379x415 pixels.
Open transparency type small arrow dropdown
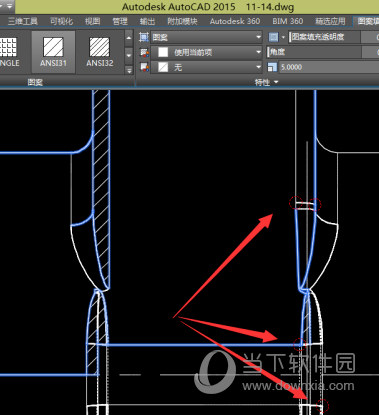click(283, 37)
